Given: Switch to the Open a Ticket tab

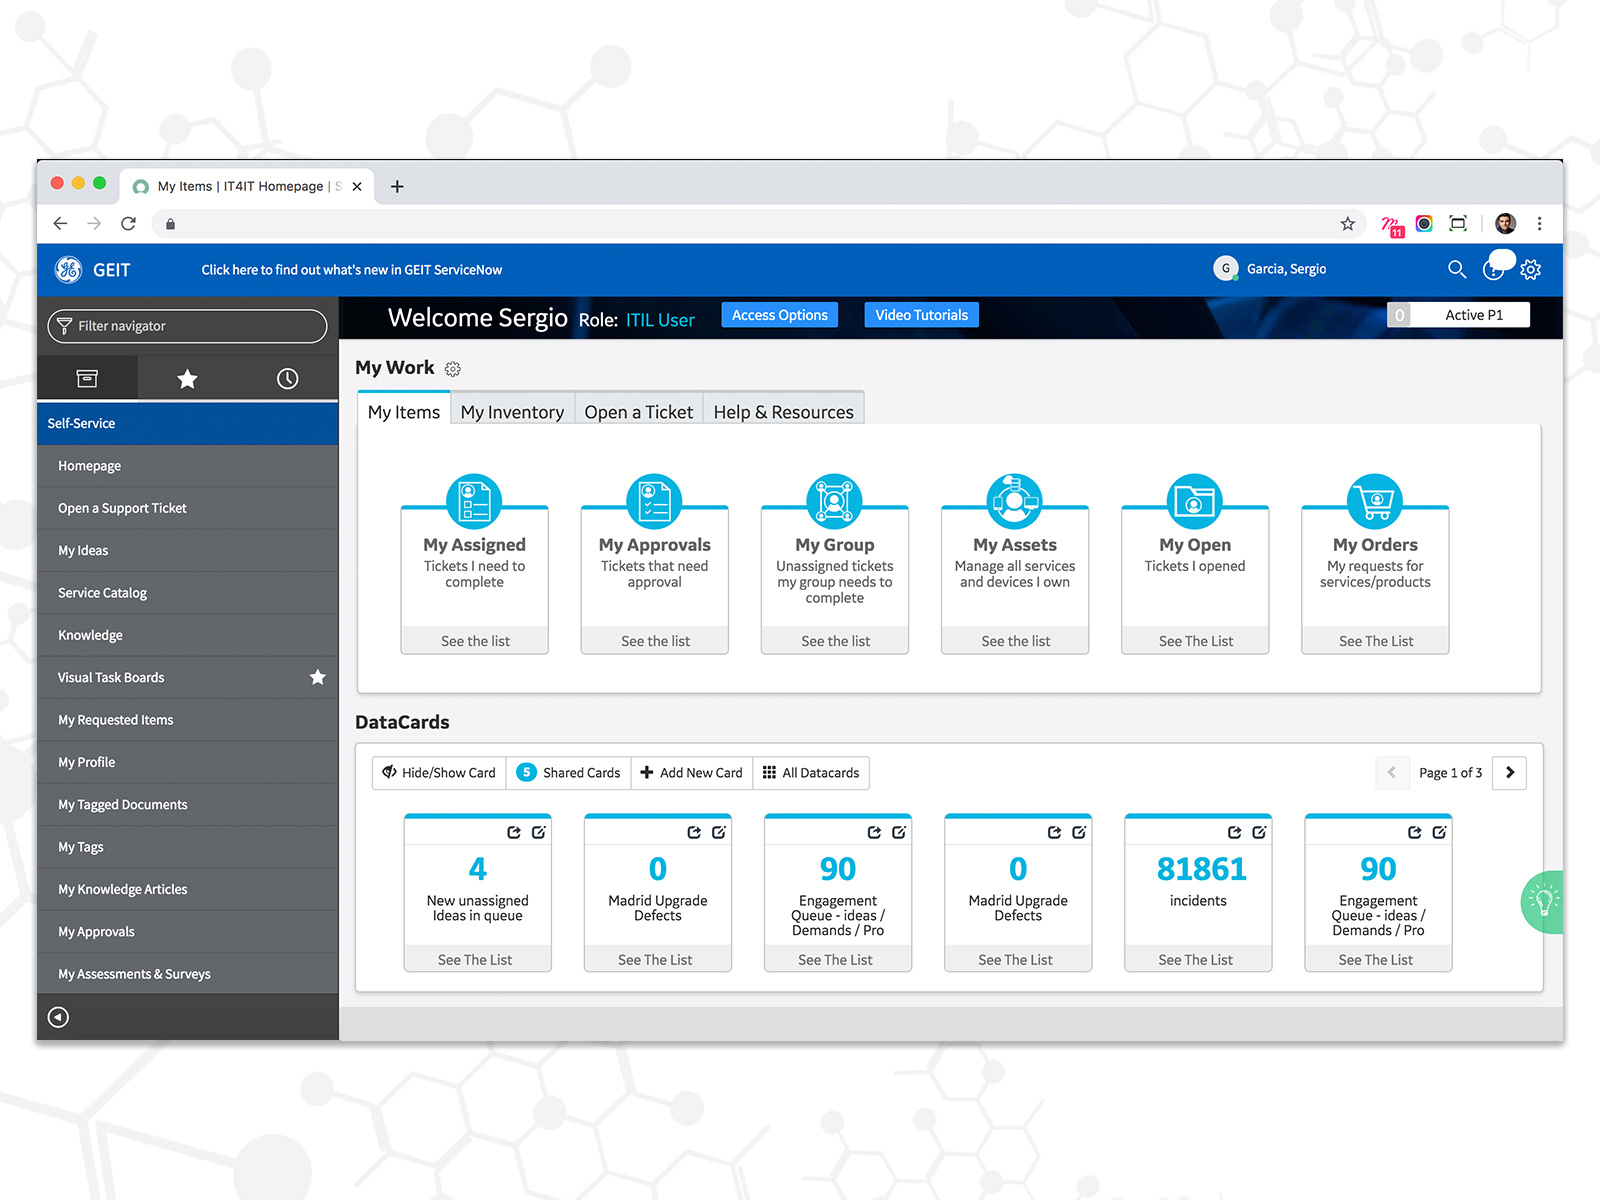Looking at the screenshot, I should 638,412.
